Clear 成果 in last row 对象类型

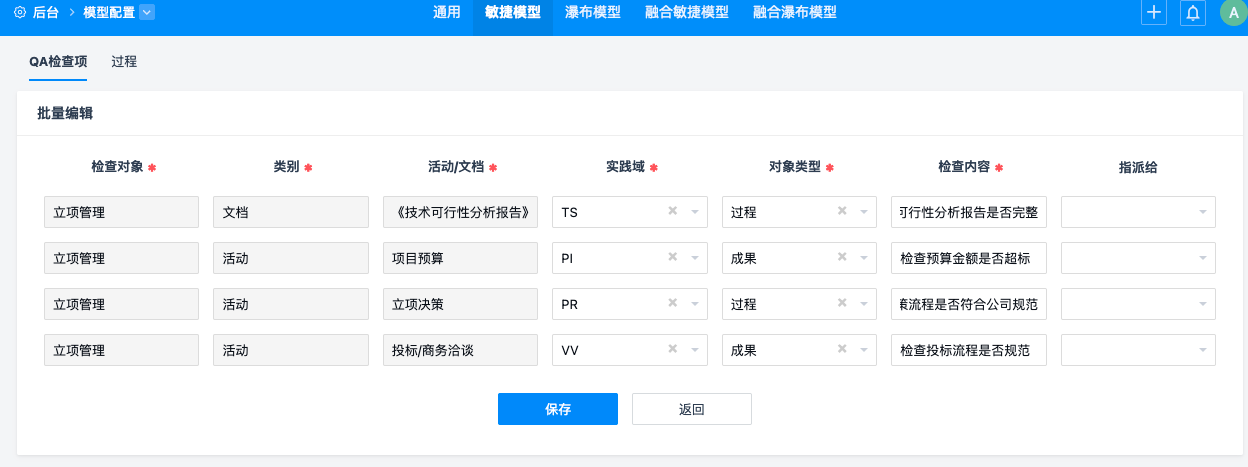point(842,350)
